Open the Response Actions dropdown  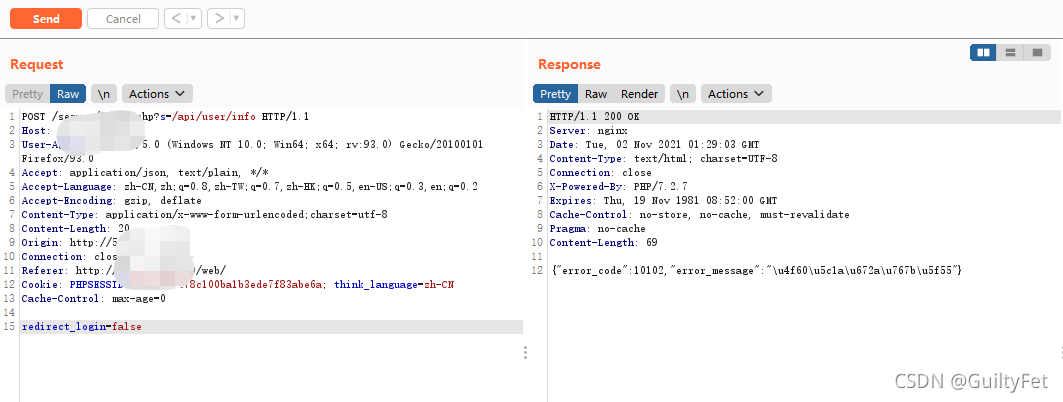click(x=736, y=94)
